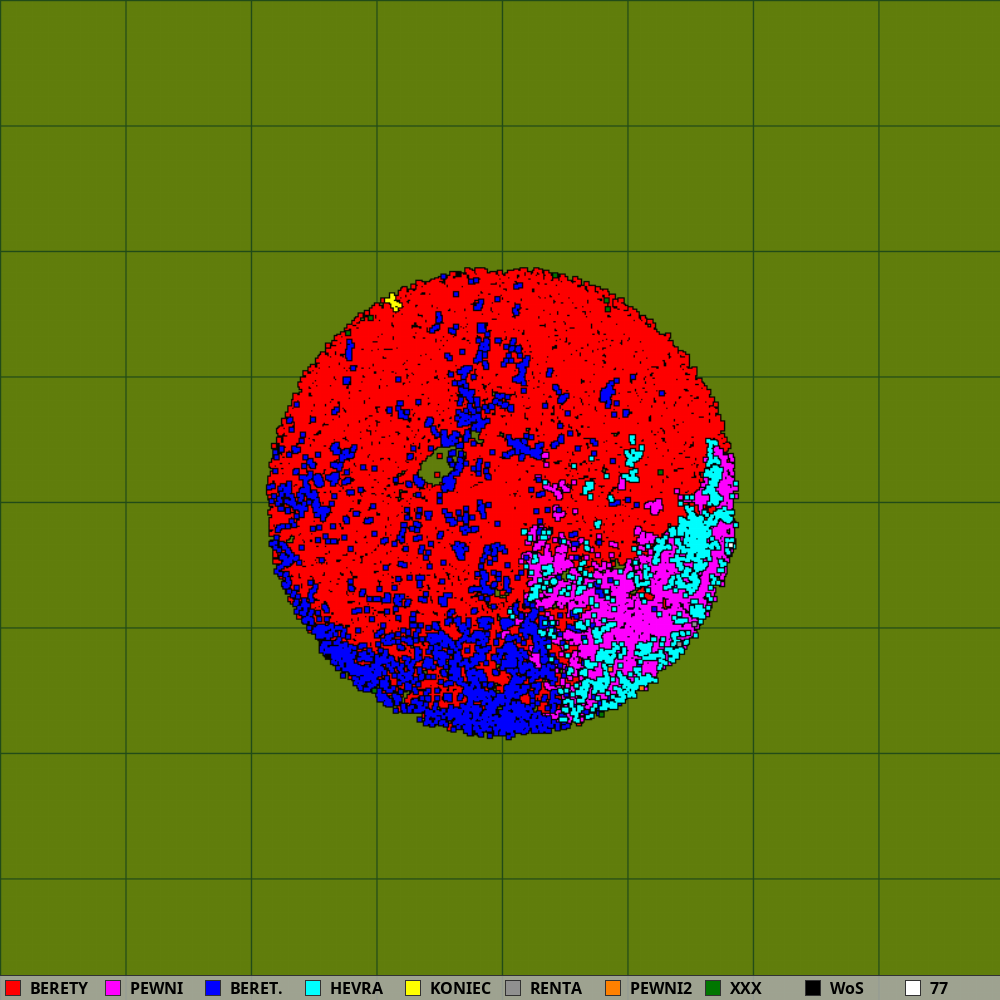1000x1000 pixels.
Task: Click the olive hole inside the red region
Action: [436, 466]
